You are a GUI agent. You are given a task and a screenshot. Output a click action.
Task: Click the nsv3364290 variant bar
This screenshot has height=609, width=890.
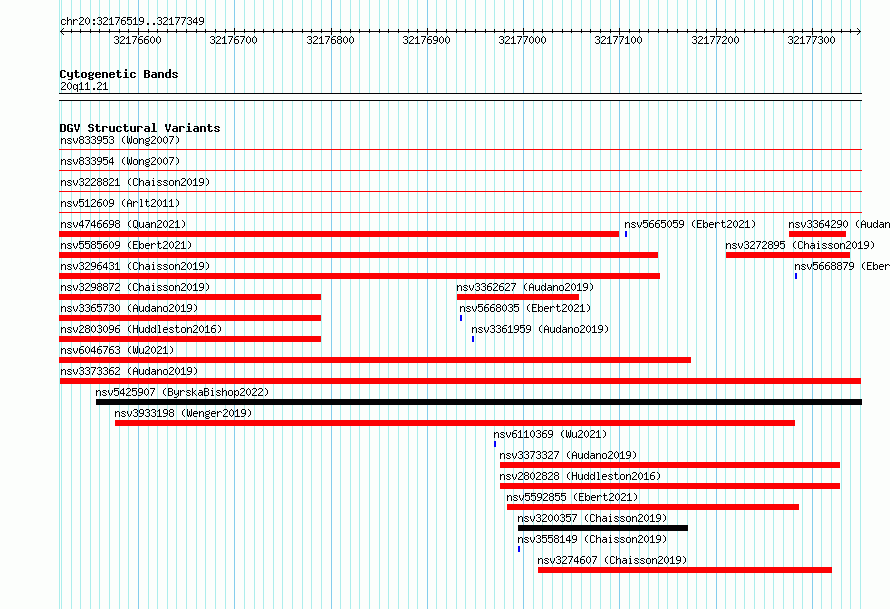(817, 234)
